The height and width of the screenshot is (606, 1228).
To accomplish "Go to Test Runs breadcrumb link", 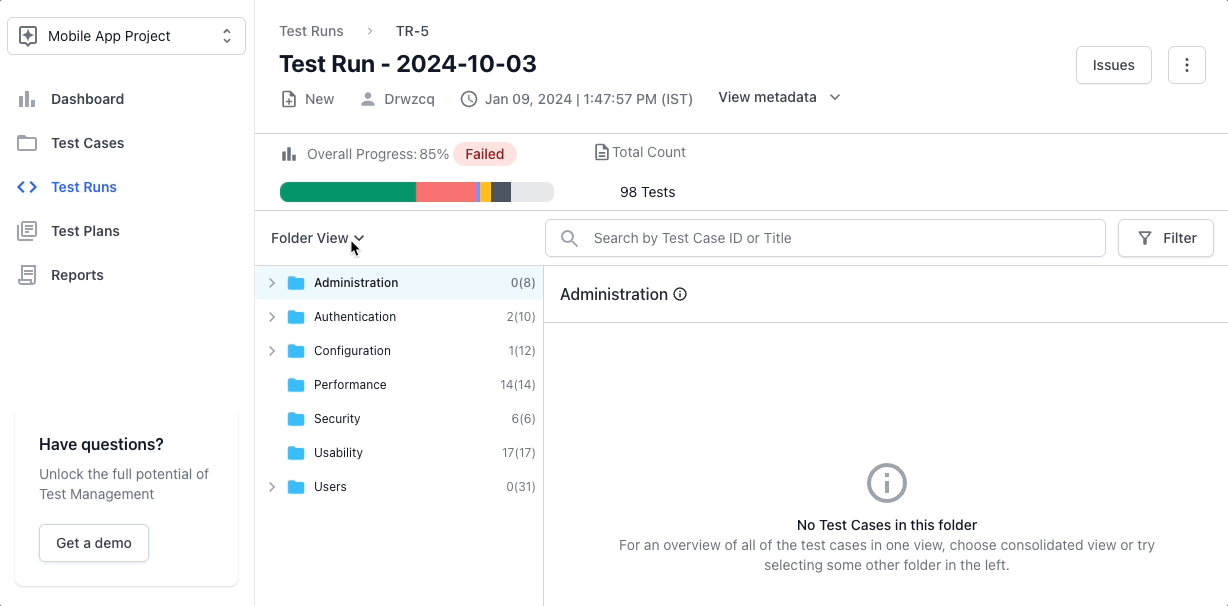I will pyautogui.click(x=311, y=31).
